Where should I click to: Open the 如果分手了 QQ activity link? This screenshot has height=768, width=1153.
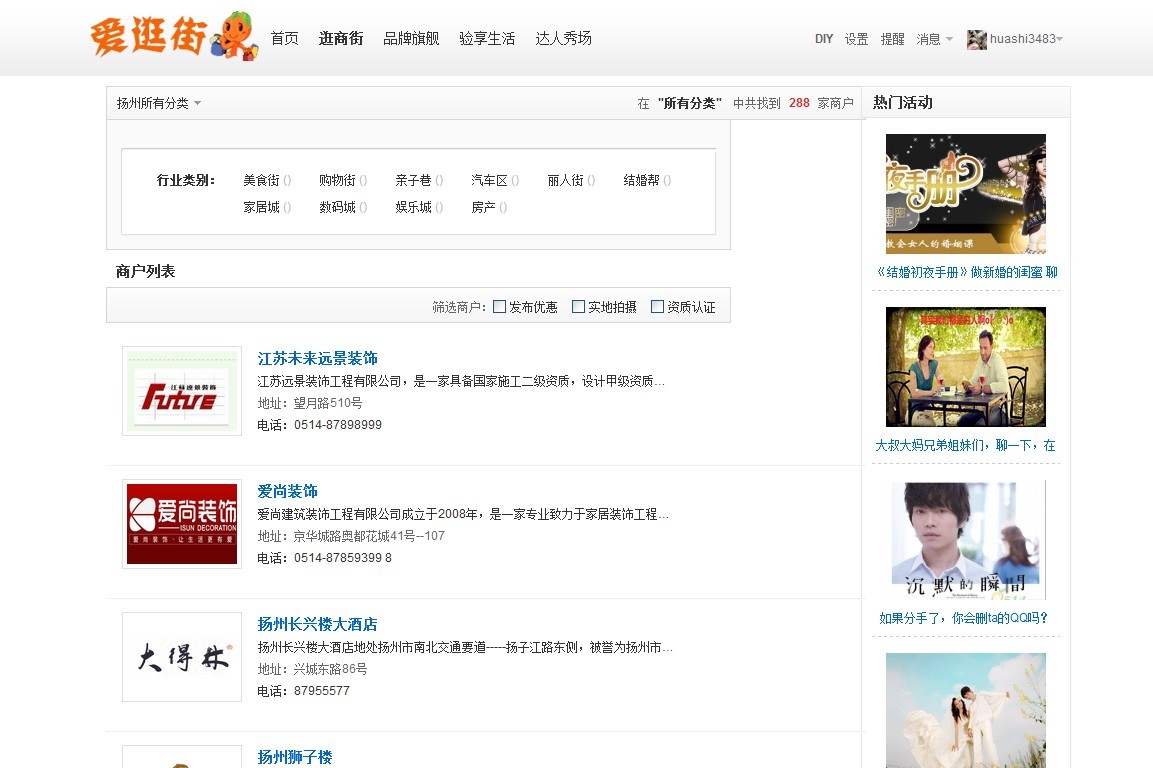click(963, 618)
